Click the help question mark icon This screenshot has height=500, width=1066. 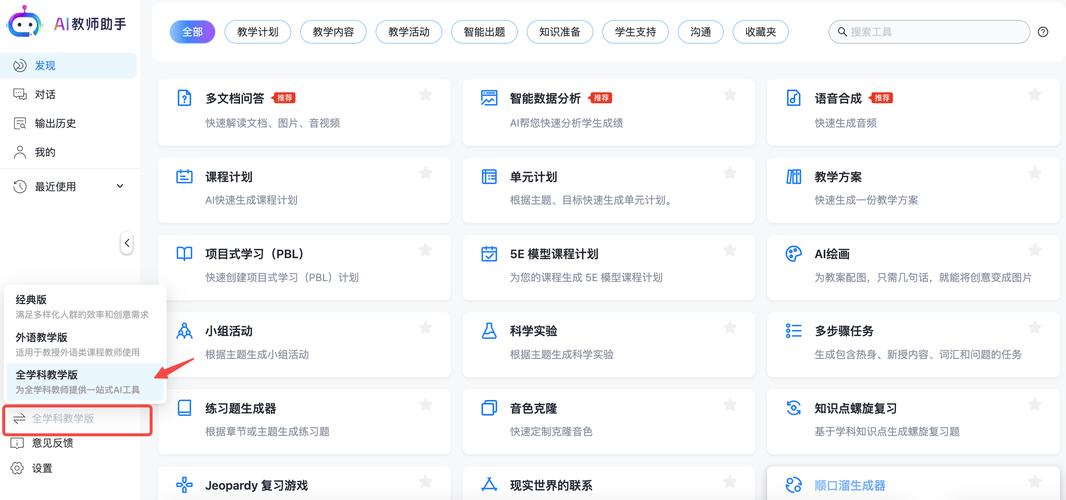pos(1043,31)
